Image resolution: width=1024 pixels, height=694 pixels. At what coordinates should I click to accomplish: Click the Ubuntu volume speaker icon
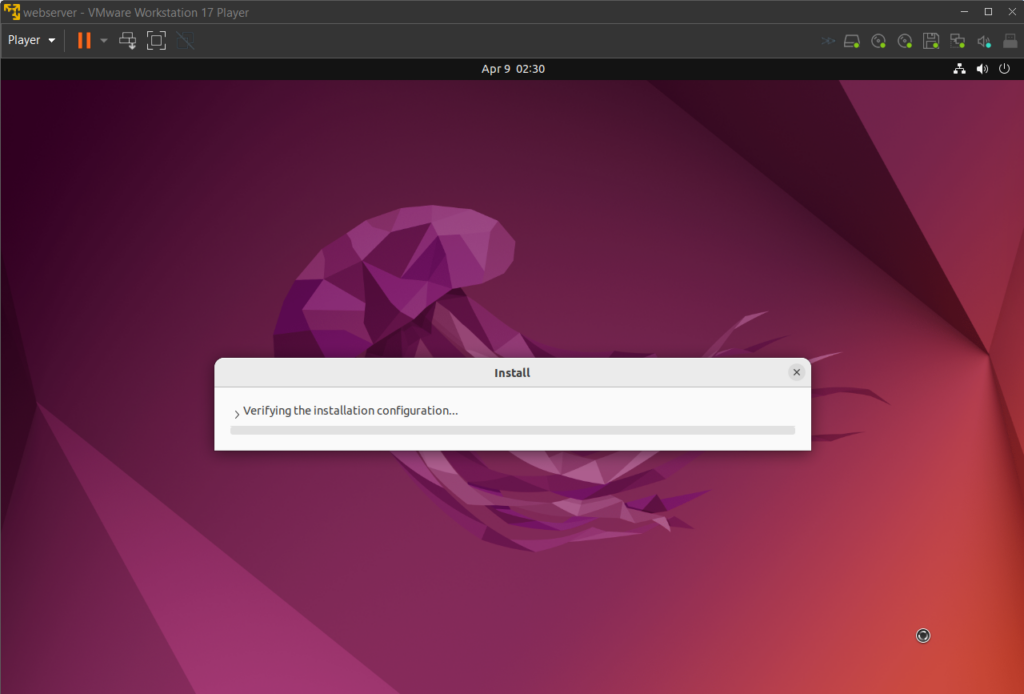tap(982, 69)
